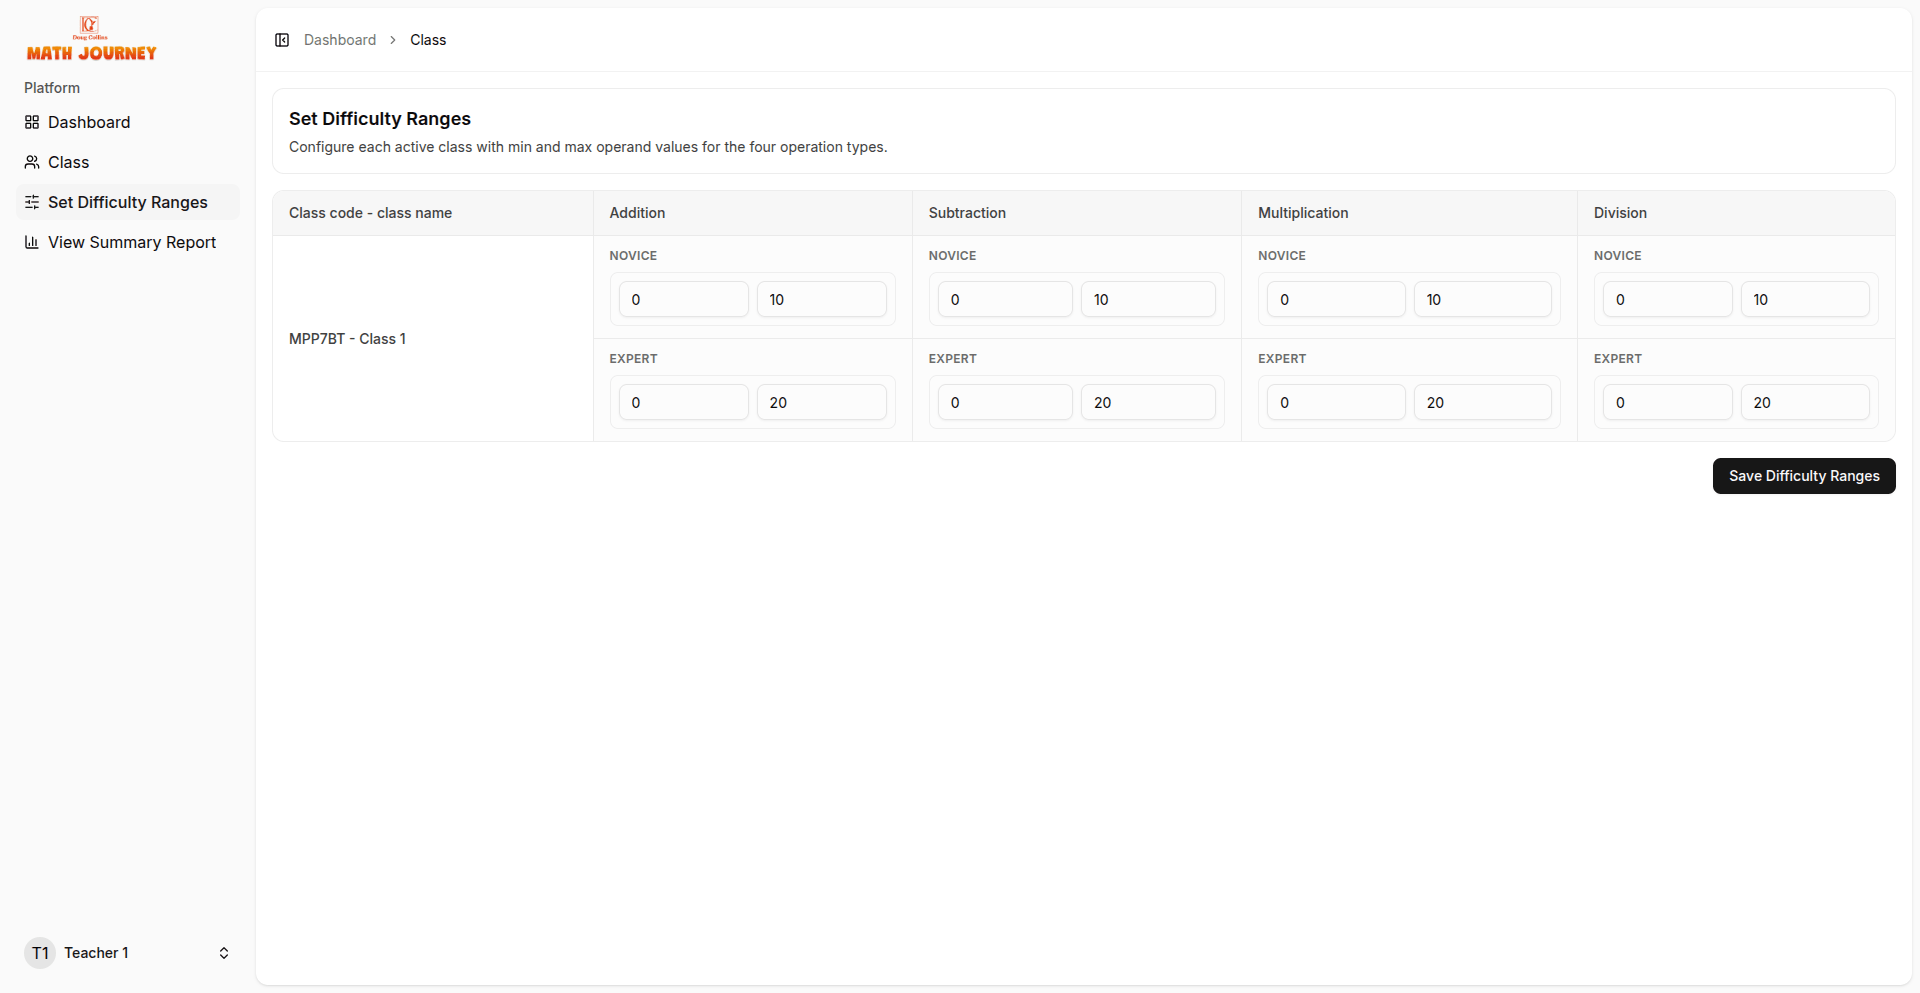Click the Set Difficulty Ranges page heading
This screenshot has width=1920, height=993.
click(x=380, y=119)
